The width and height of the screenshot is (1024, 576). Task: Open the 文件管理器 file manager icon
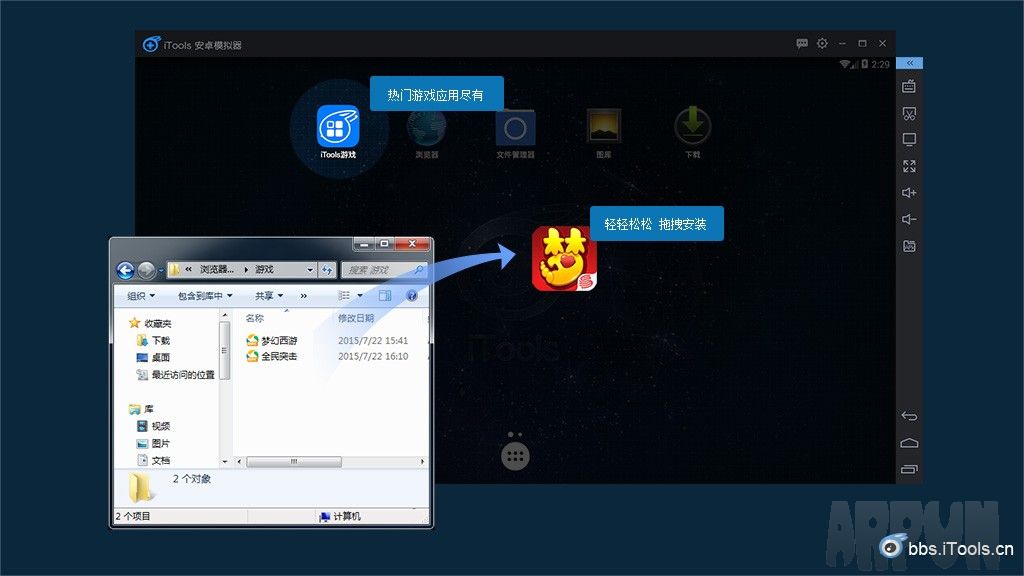point(515,127)
